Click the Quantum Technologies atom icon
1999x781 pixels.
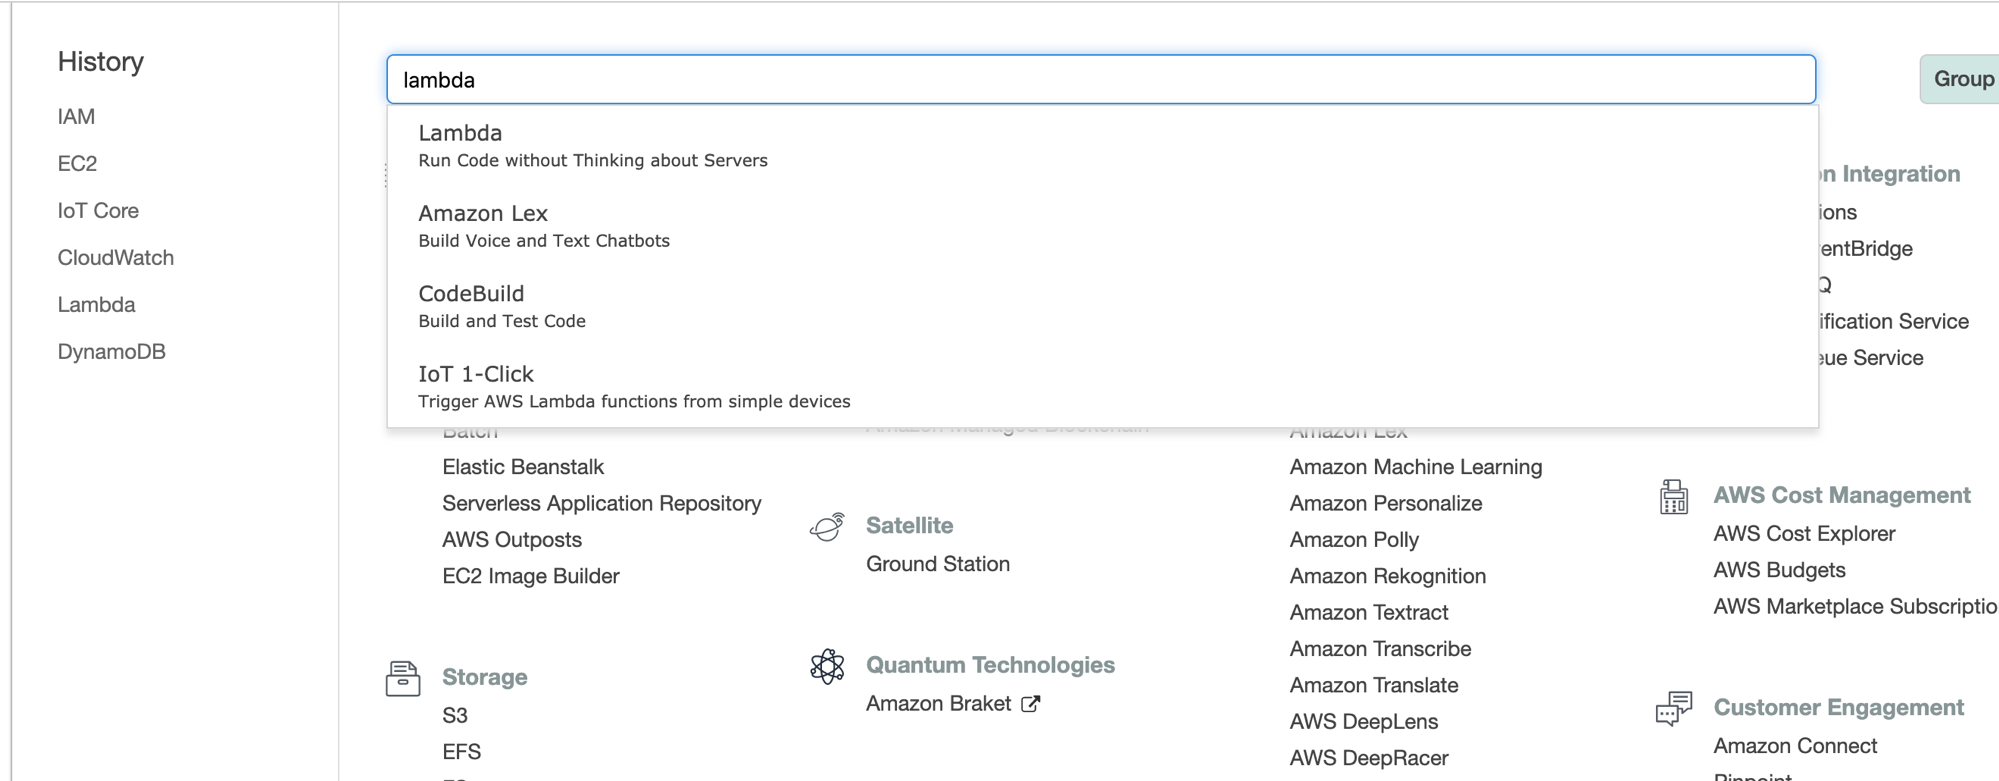(x=827, y=666)
